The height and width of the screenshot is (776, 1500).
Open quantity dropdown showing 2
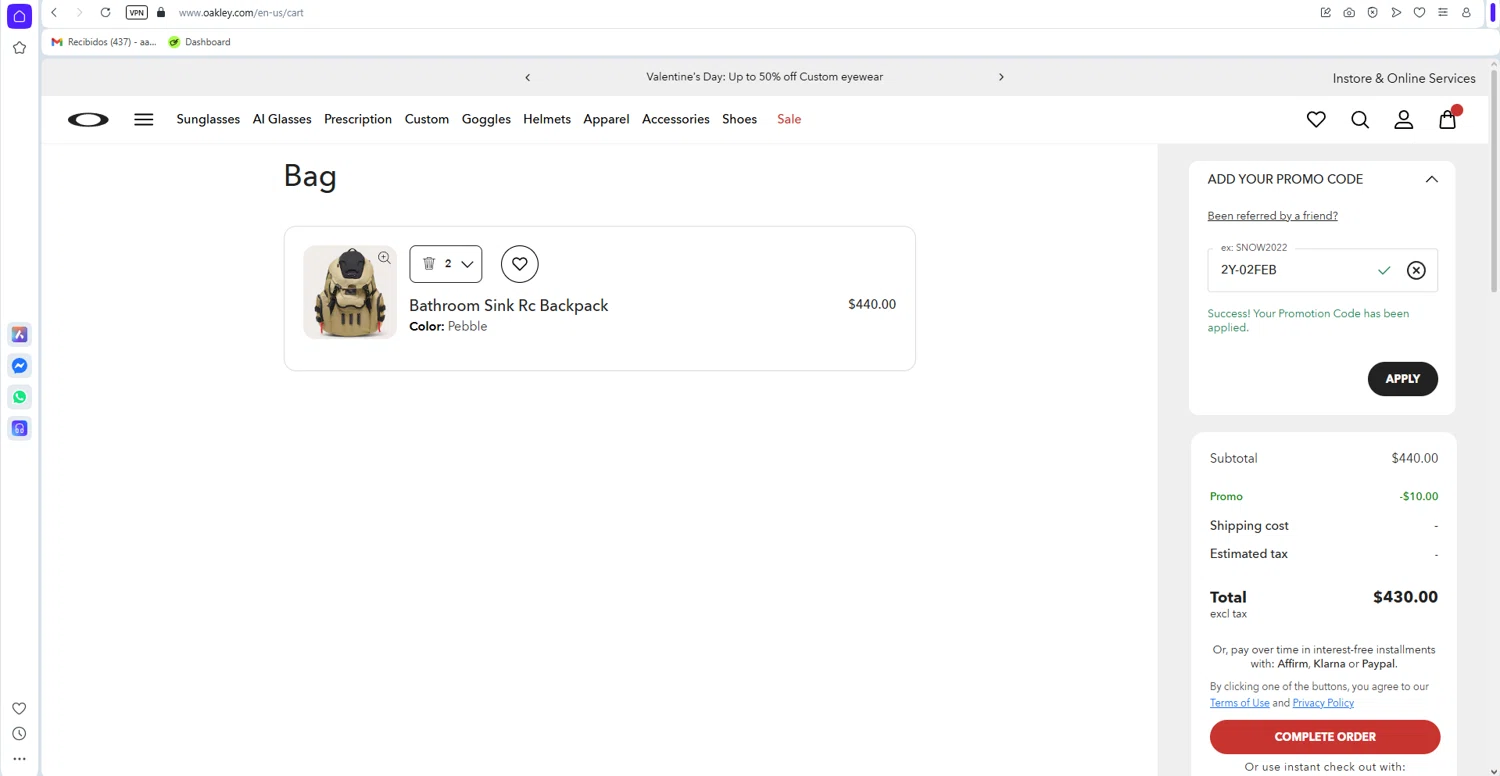point(446,264)
